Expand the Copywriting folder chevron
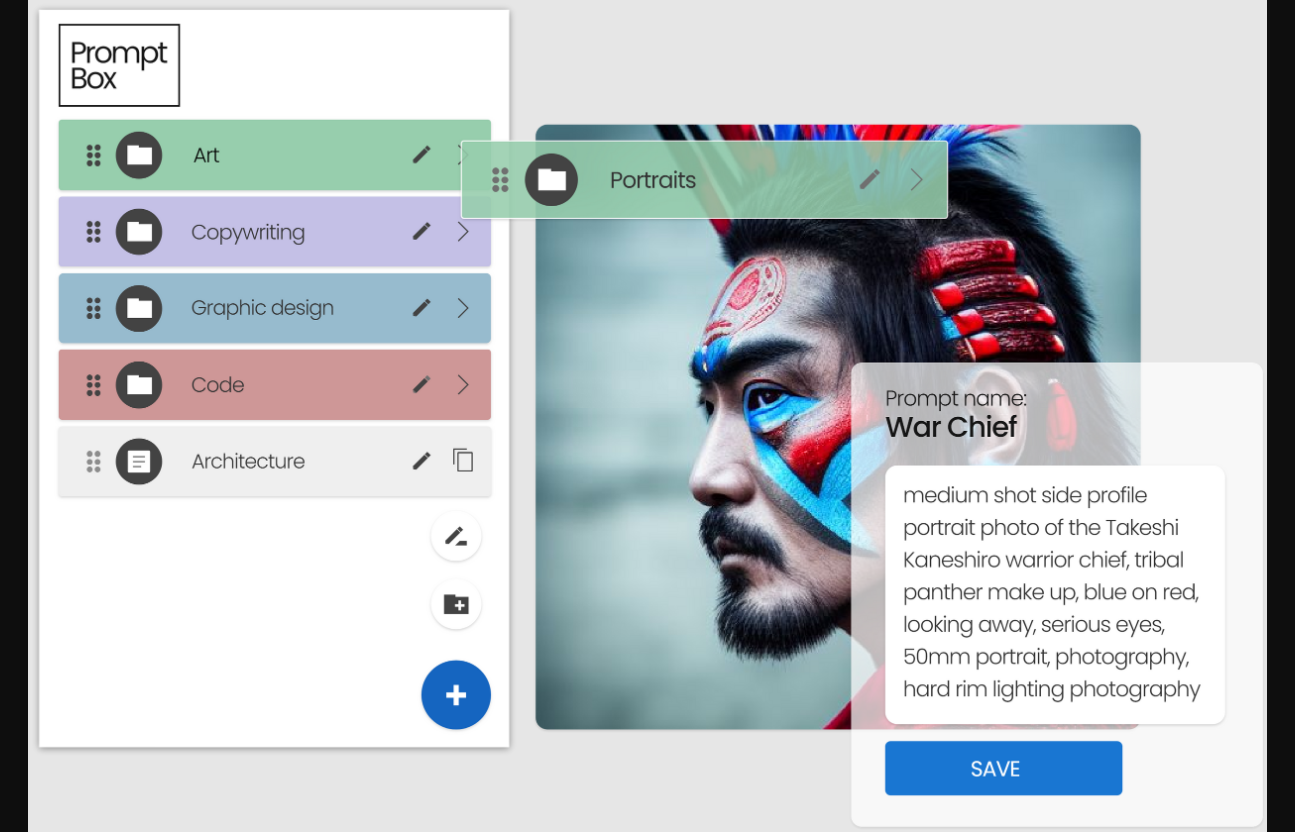1295x832 pixels. click(x=463, y=232)
